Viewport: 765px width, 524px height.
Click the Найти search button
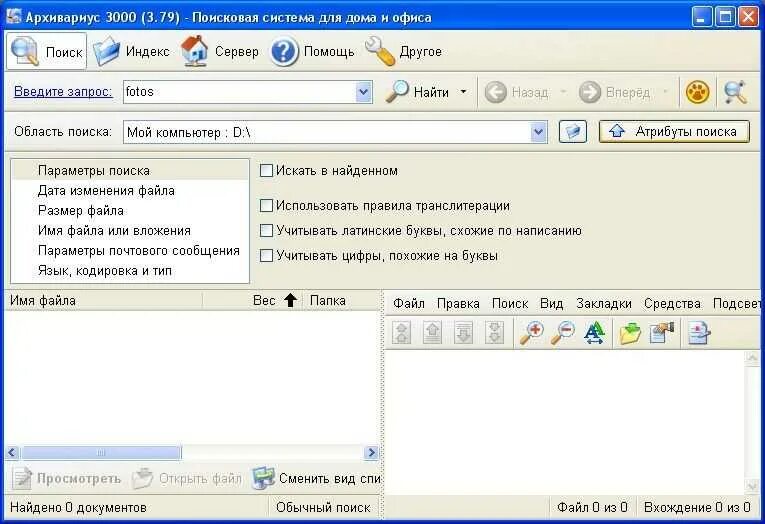pyautogui.click(x=418, y=92)
